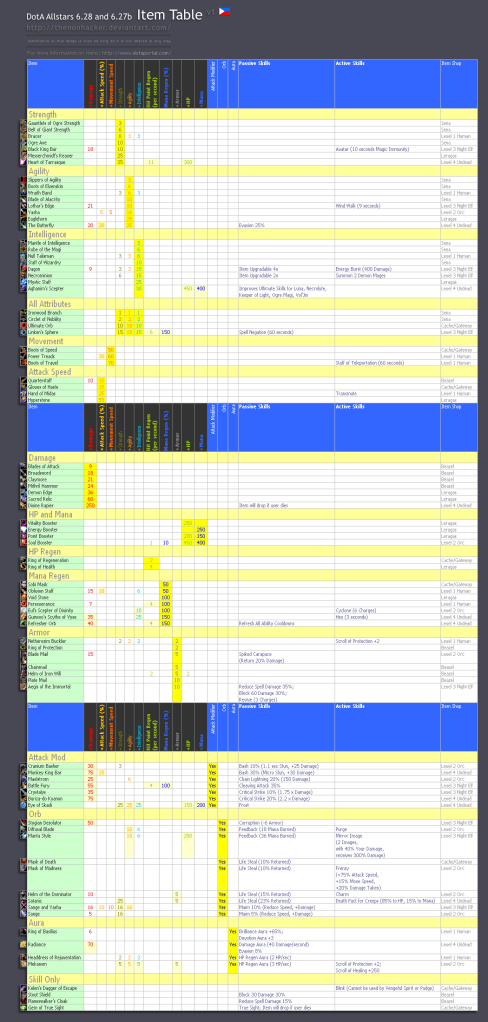Image resolution: width=488 pixels, height=1022 pixels.
Task: Click the Mekansm item icon
Action: point(23,963)
